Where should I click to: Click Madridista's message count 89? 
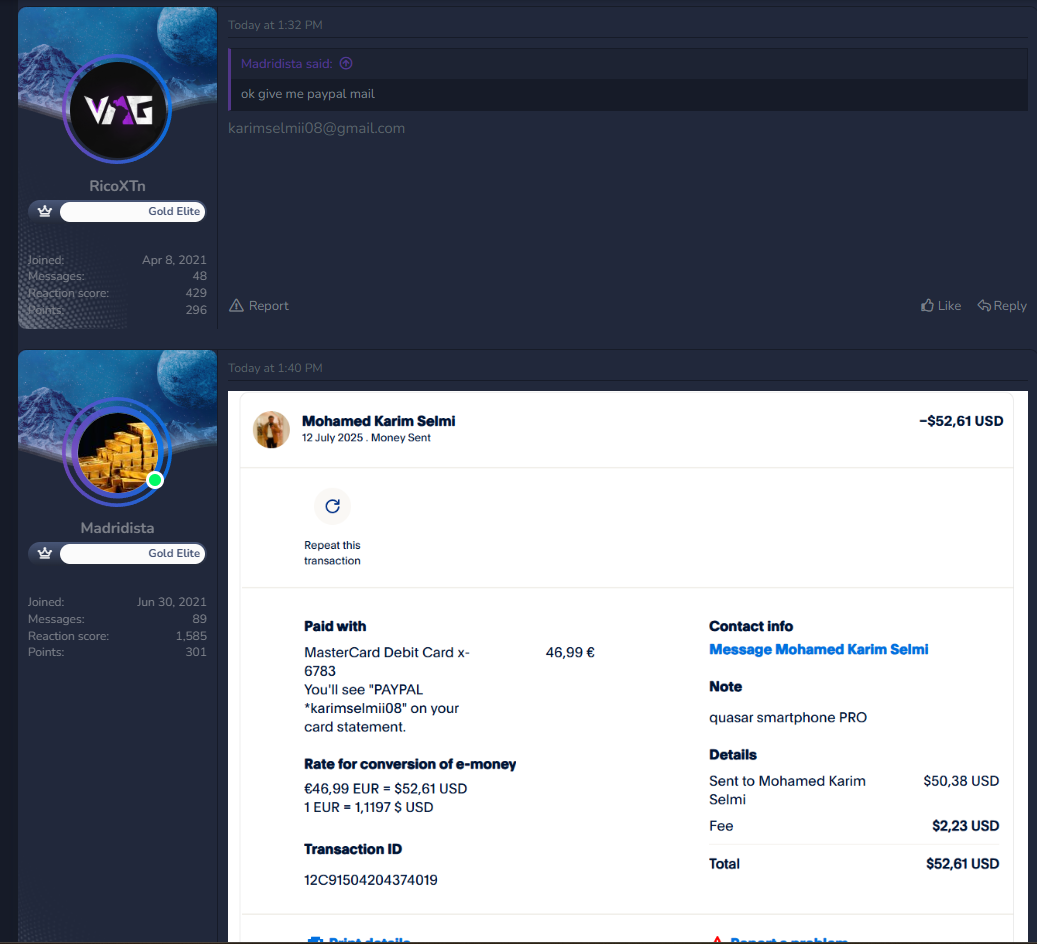pos(199,619)
